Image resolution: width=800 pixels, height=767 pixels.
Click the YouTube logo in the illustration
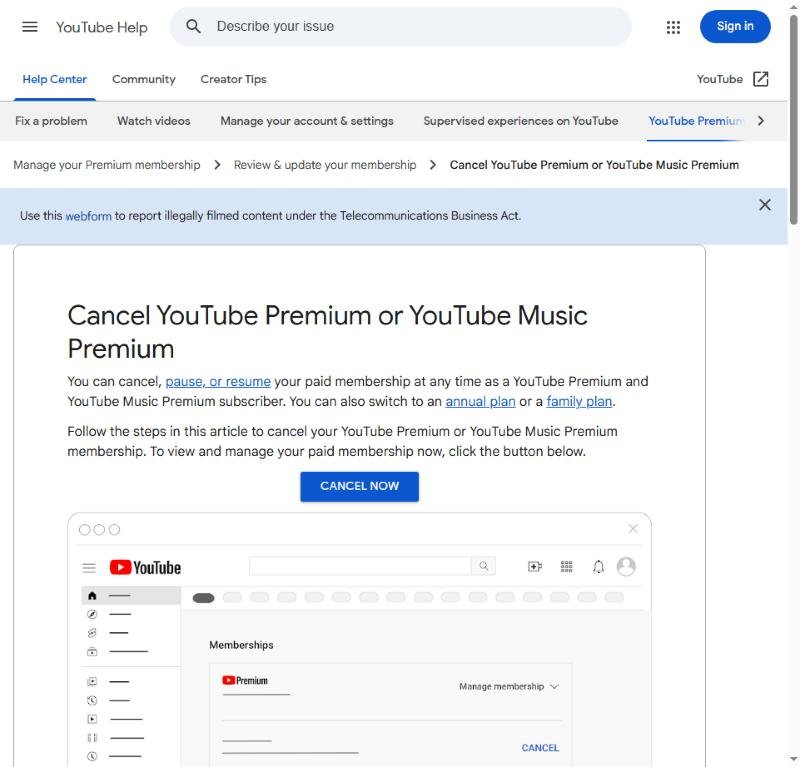145,567
